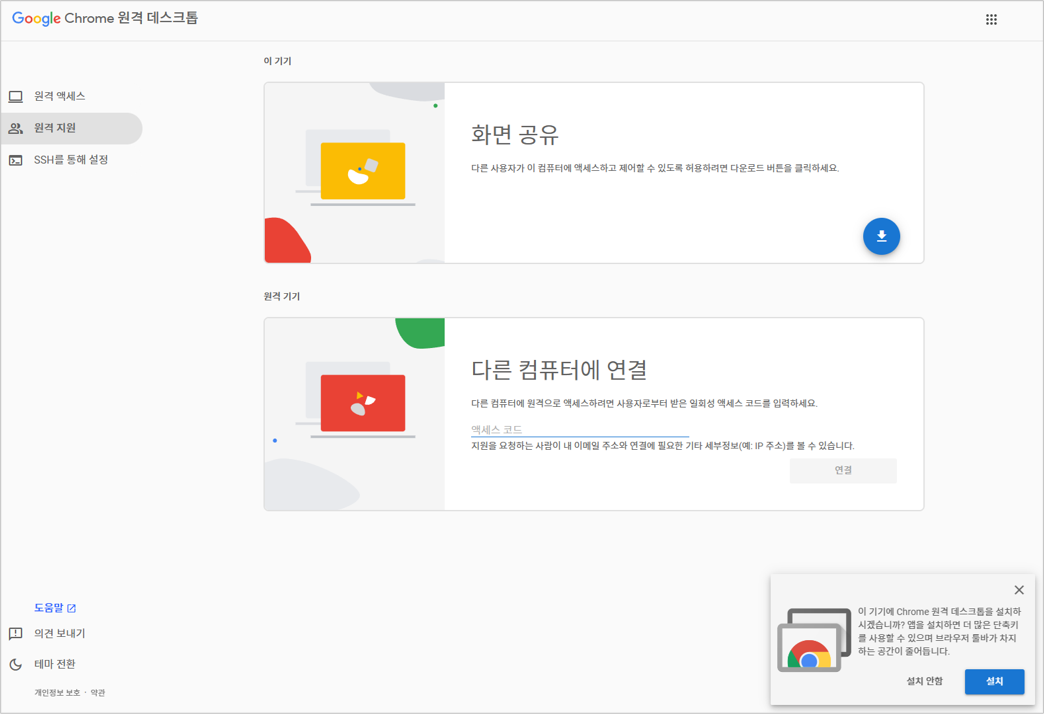This screenshot has height=714, width=1044.
Task: Open the Google apps grid menu
Action: tap(991, 19)
